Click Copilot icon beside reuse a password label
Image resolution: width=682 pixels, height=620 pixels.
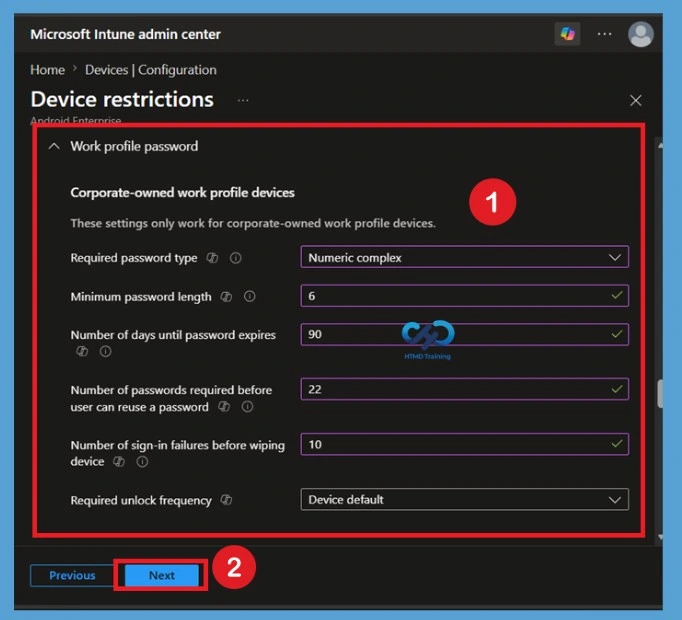coord(224,407)
